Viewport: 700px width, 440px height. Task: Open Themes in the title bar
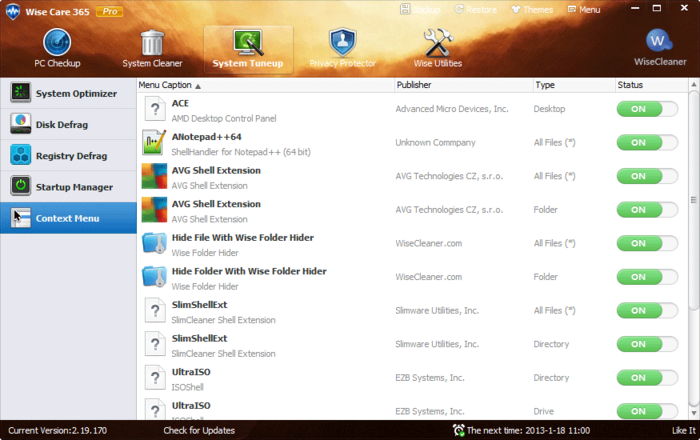click(532, 9)
